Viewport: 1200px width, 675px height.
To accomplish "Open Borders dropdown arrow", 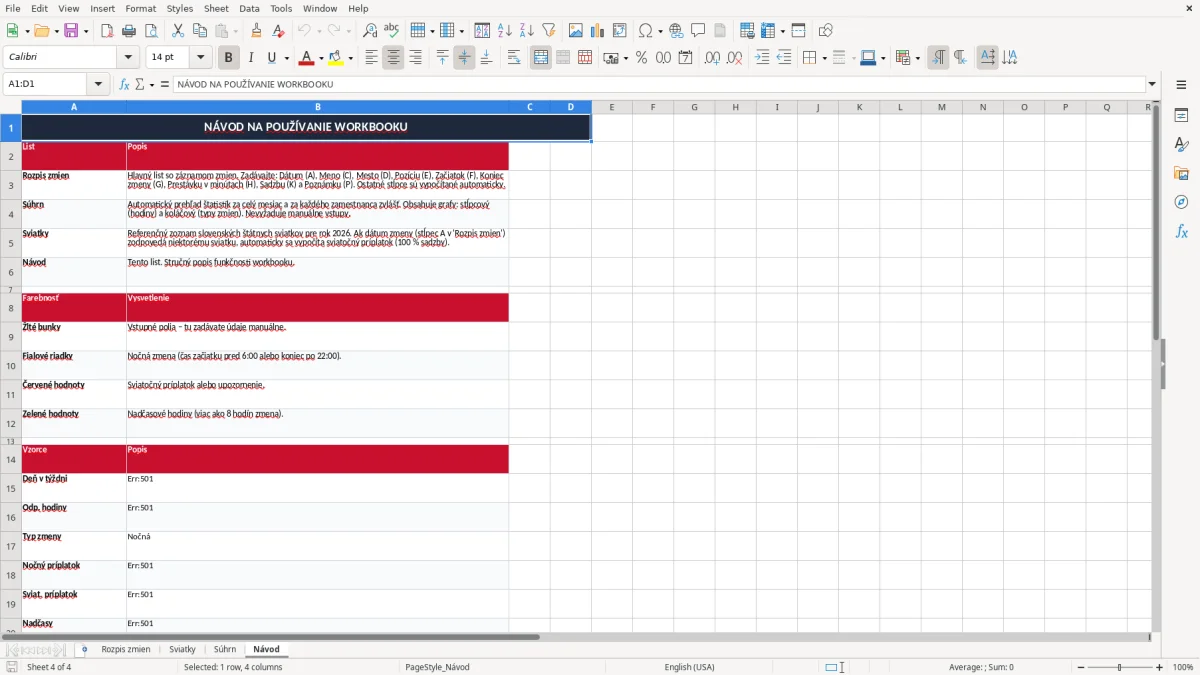I will point(824,59).
